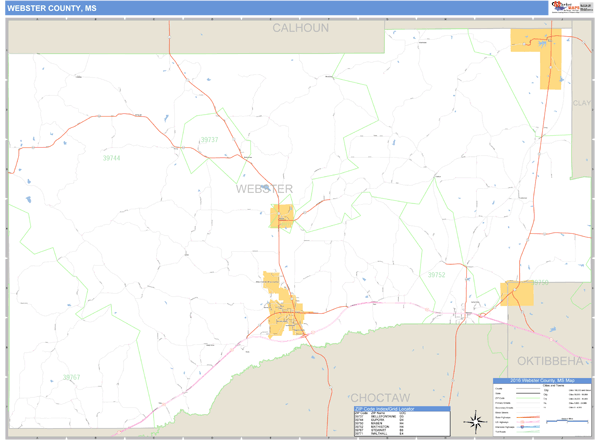Image resolution: width=600 pixels, height=440 pixels.
Task: Click the ZIP Code Index/Grid Locator header
Action: click(x=400, y=409)
